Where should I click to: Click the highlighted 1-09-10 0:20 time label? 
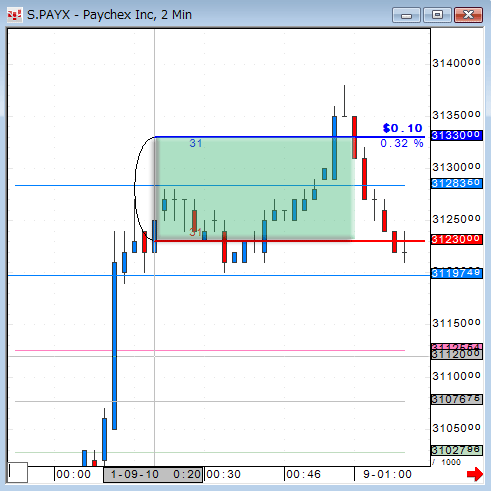(153, 474)
